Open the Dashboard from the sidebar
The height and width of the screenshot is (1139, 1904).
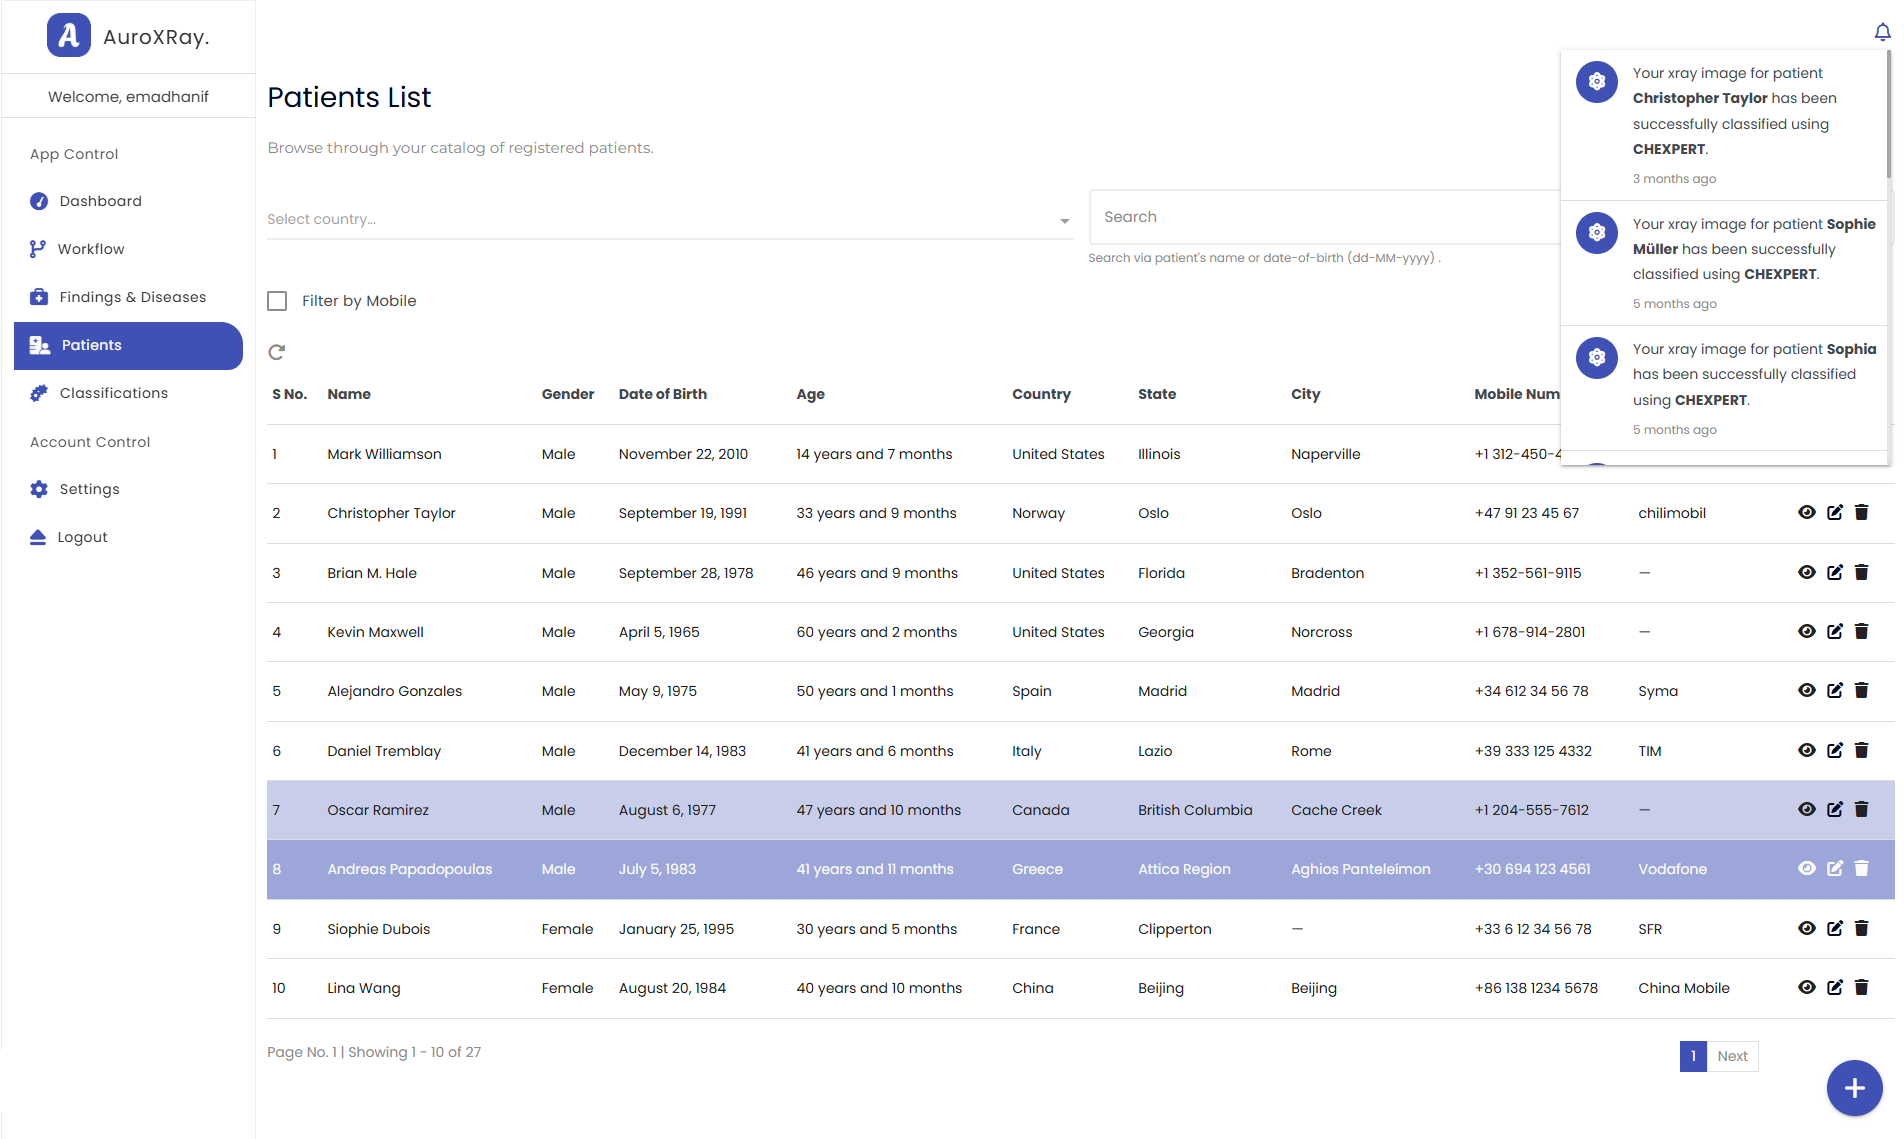point(100,200)
